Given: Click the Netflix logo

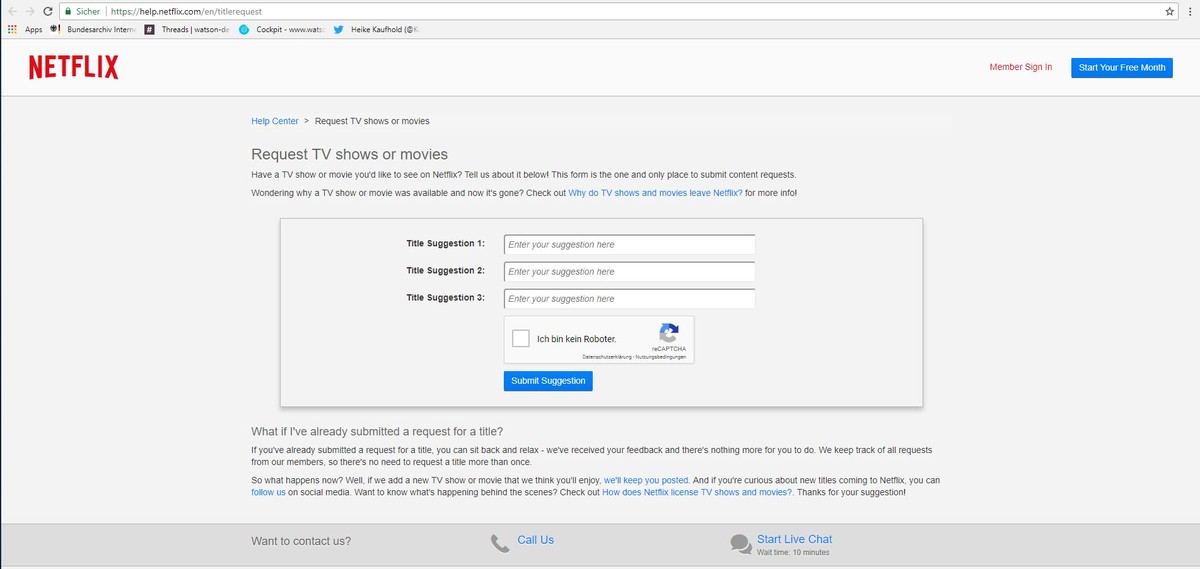Looking at the screenshot, I should [73, 67].
